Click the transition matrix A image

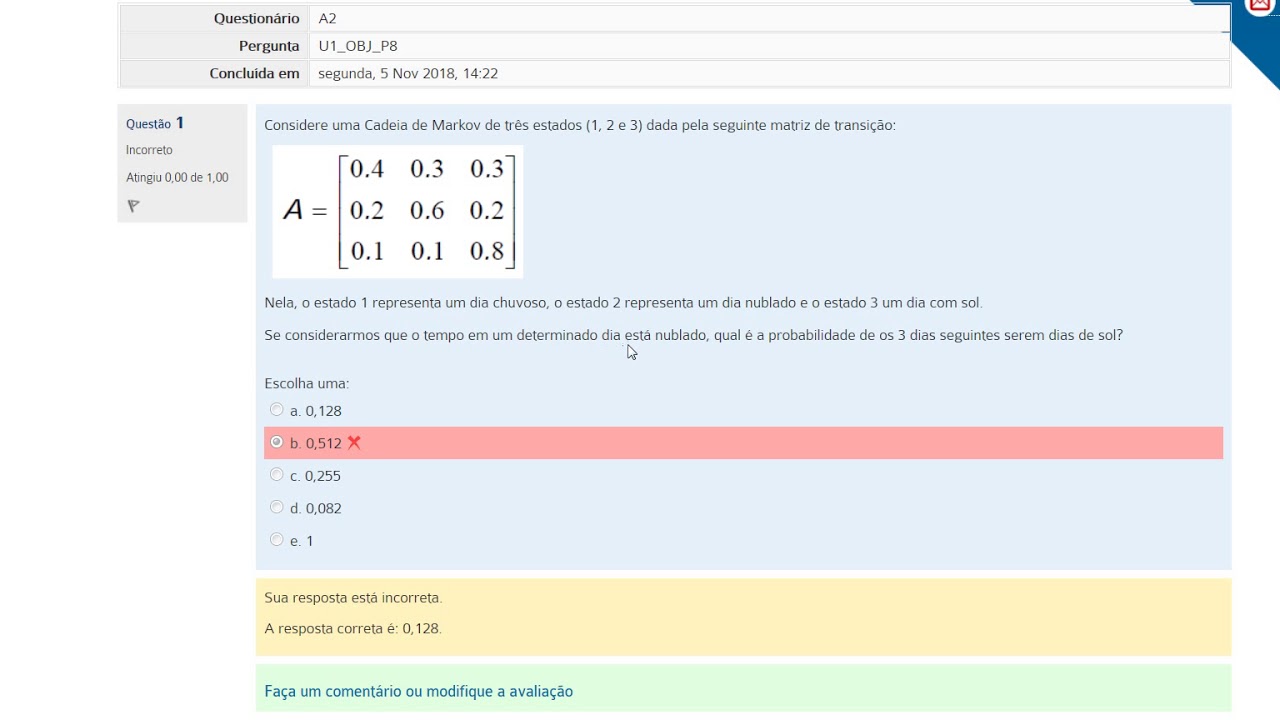[x=398, y=211]
